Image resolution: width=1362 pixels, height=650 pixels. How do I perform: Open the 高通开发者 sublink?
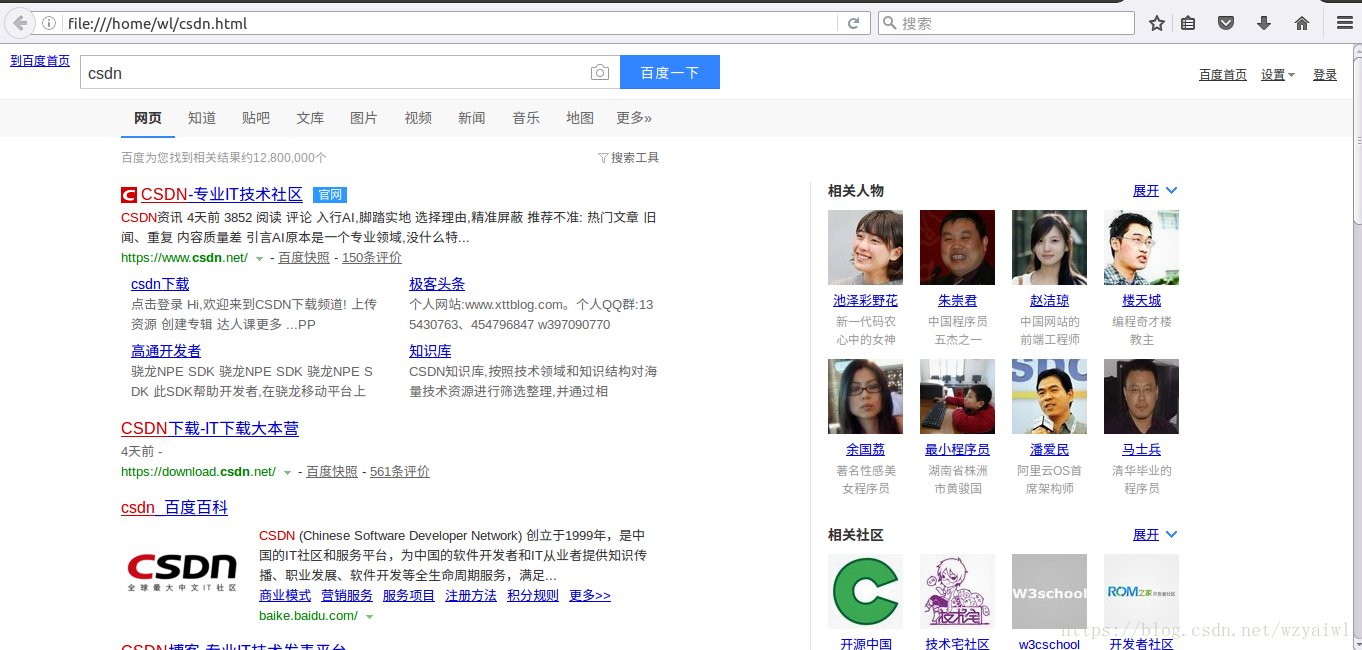[166, 351]
